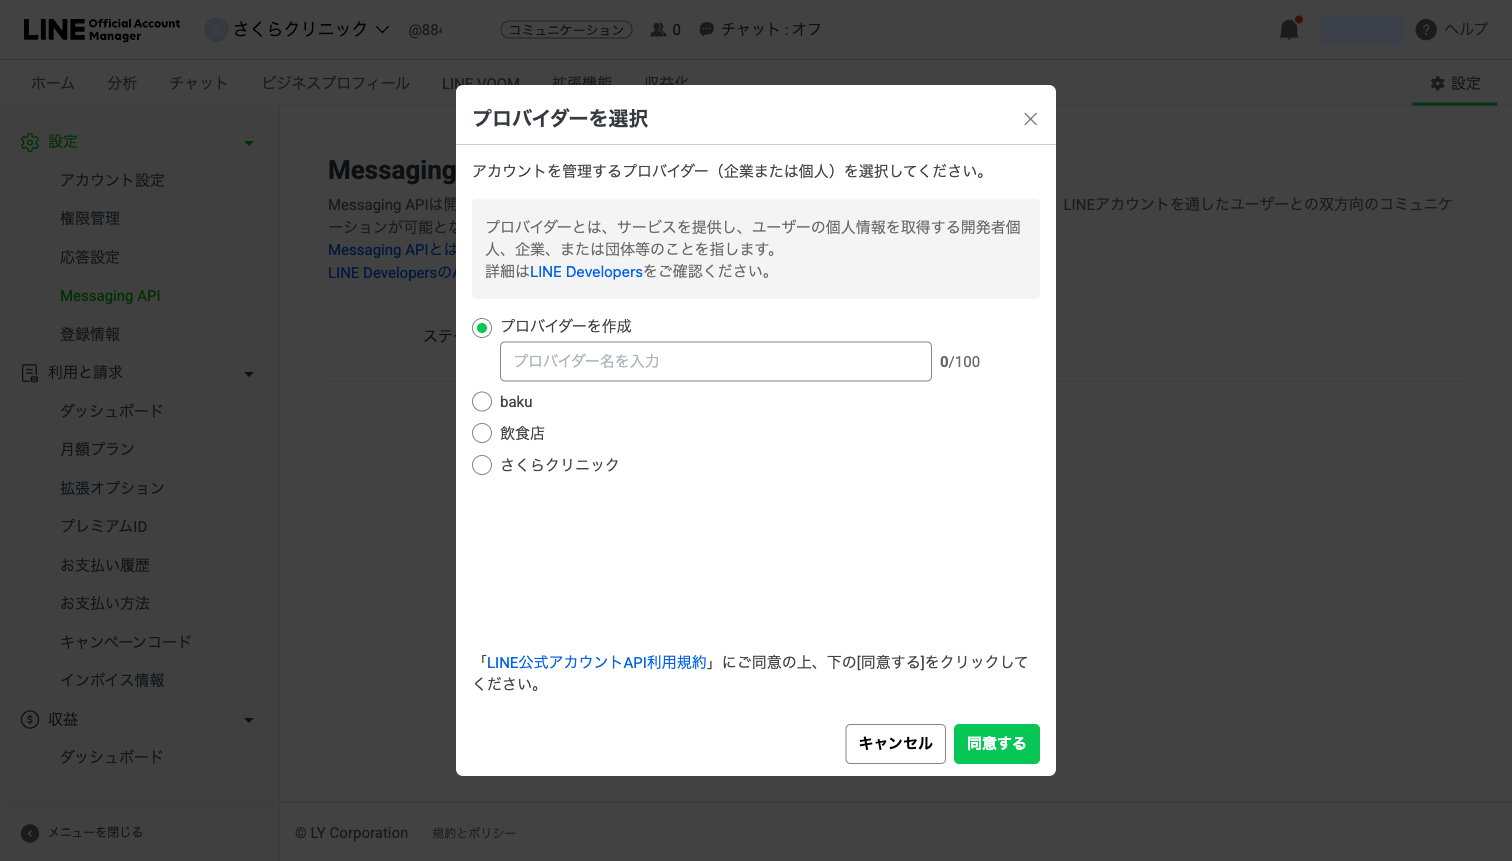Click the © LY Corporation footer text

(x=352, y=833)
